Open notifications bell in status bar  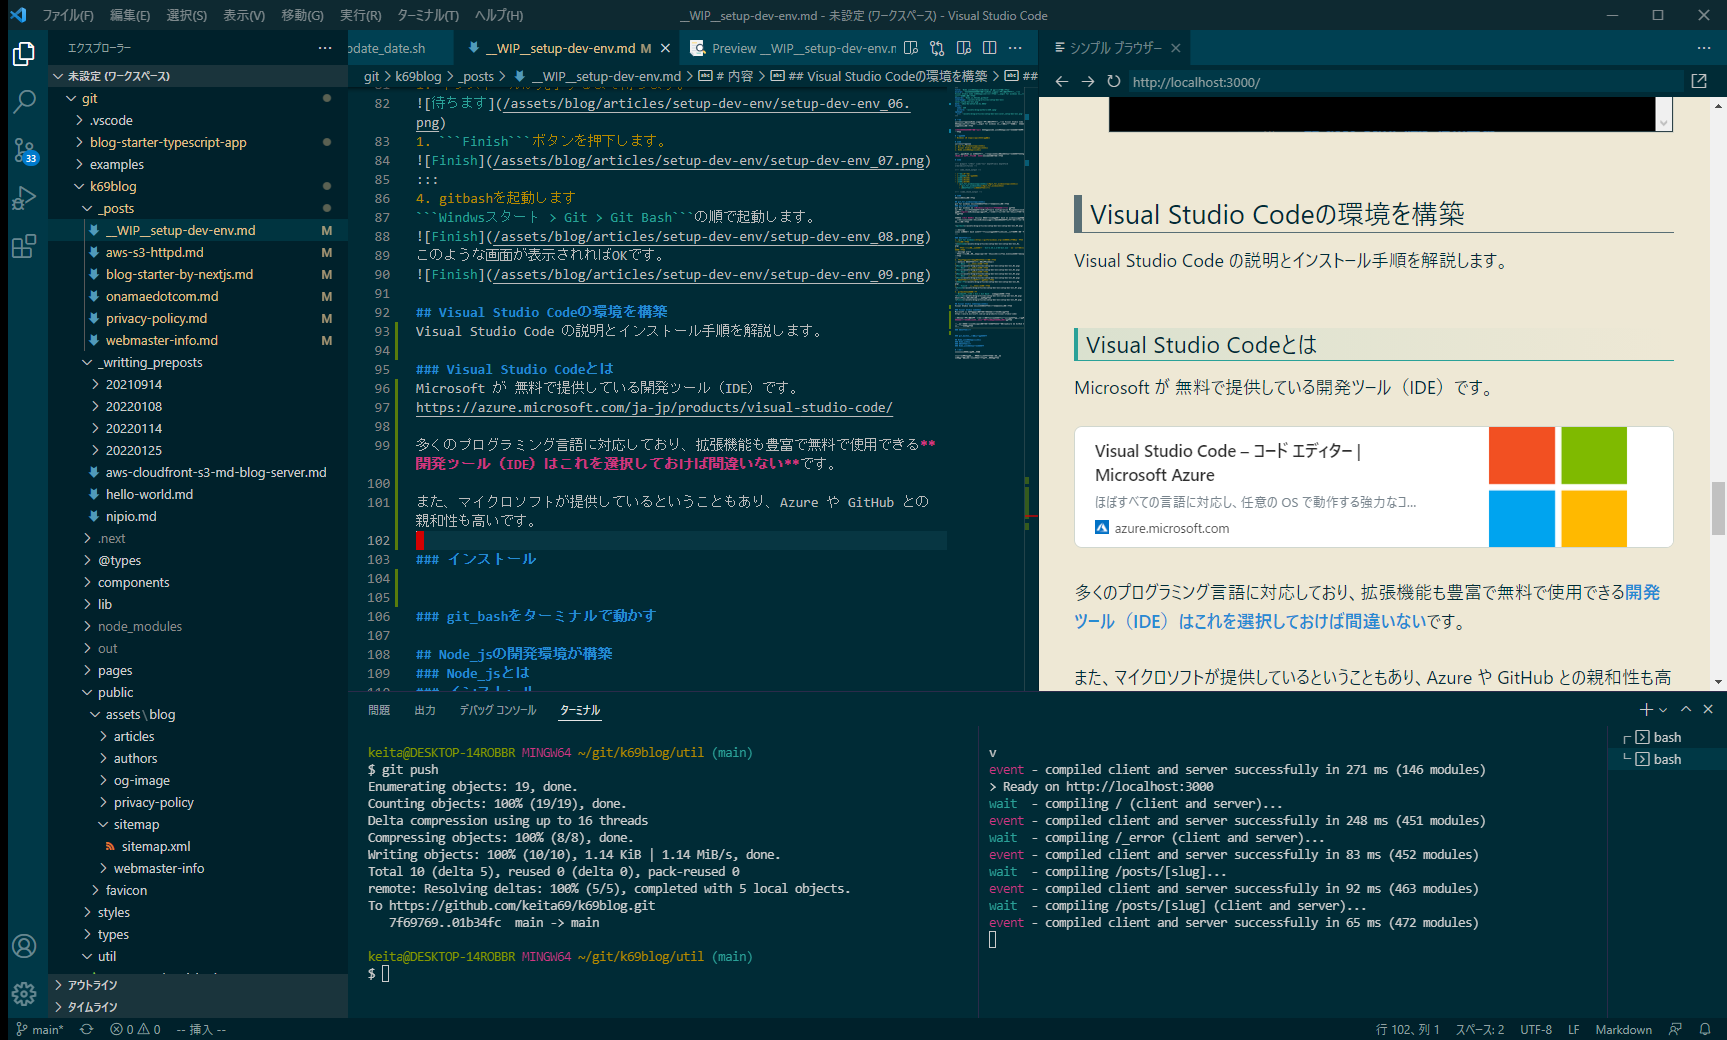(x=1705, y=1029)
